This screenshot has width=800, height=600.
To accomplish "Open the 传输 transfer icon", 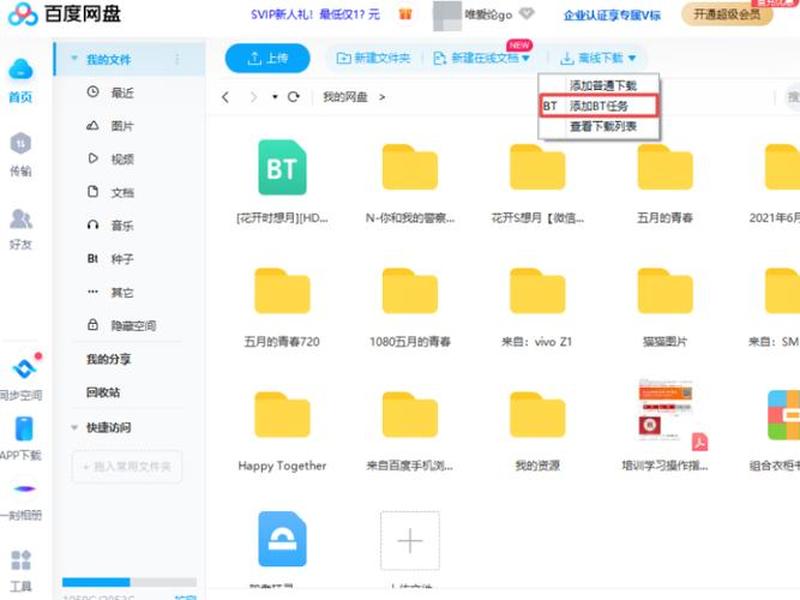I will click(x=20, y=155).
